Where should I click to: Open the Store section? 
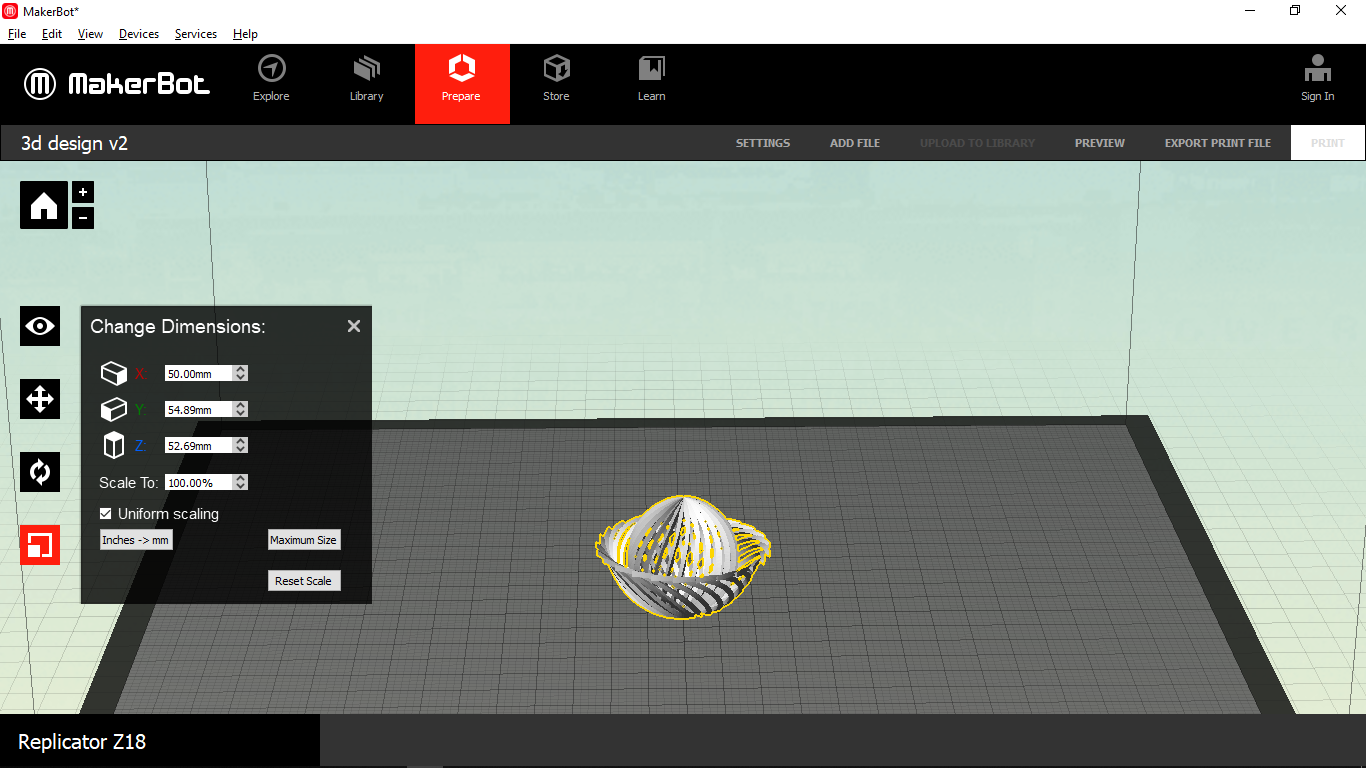(556, 79)
